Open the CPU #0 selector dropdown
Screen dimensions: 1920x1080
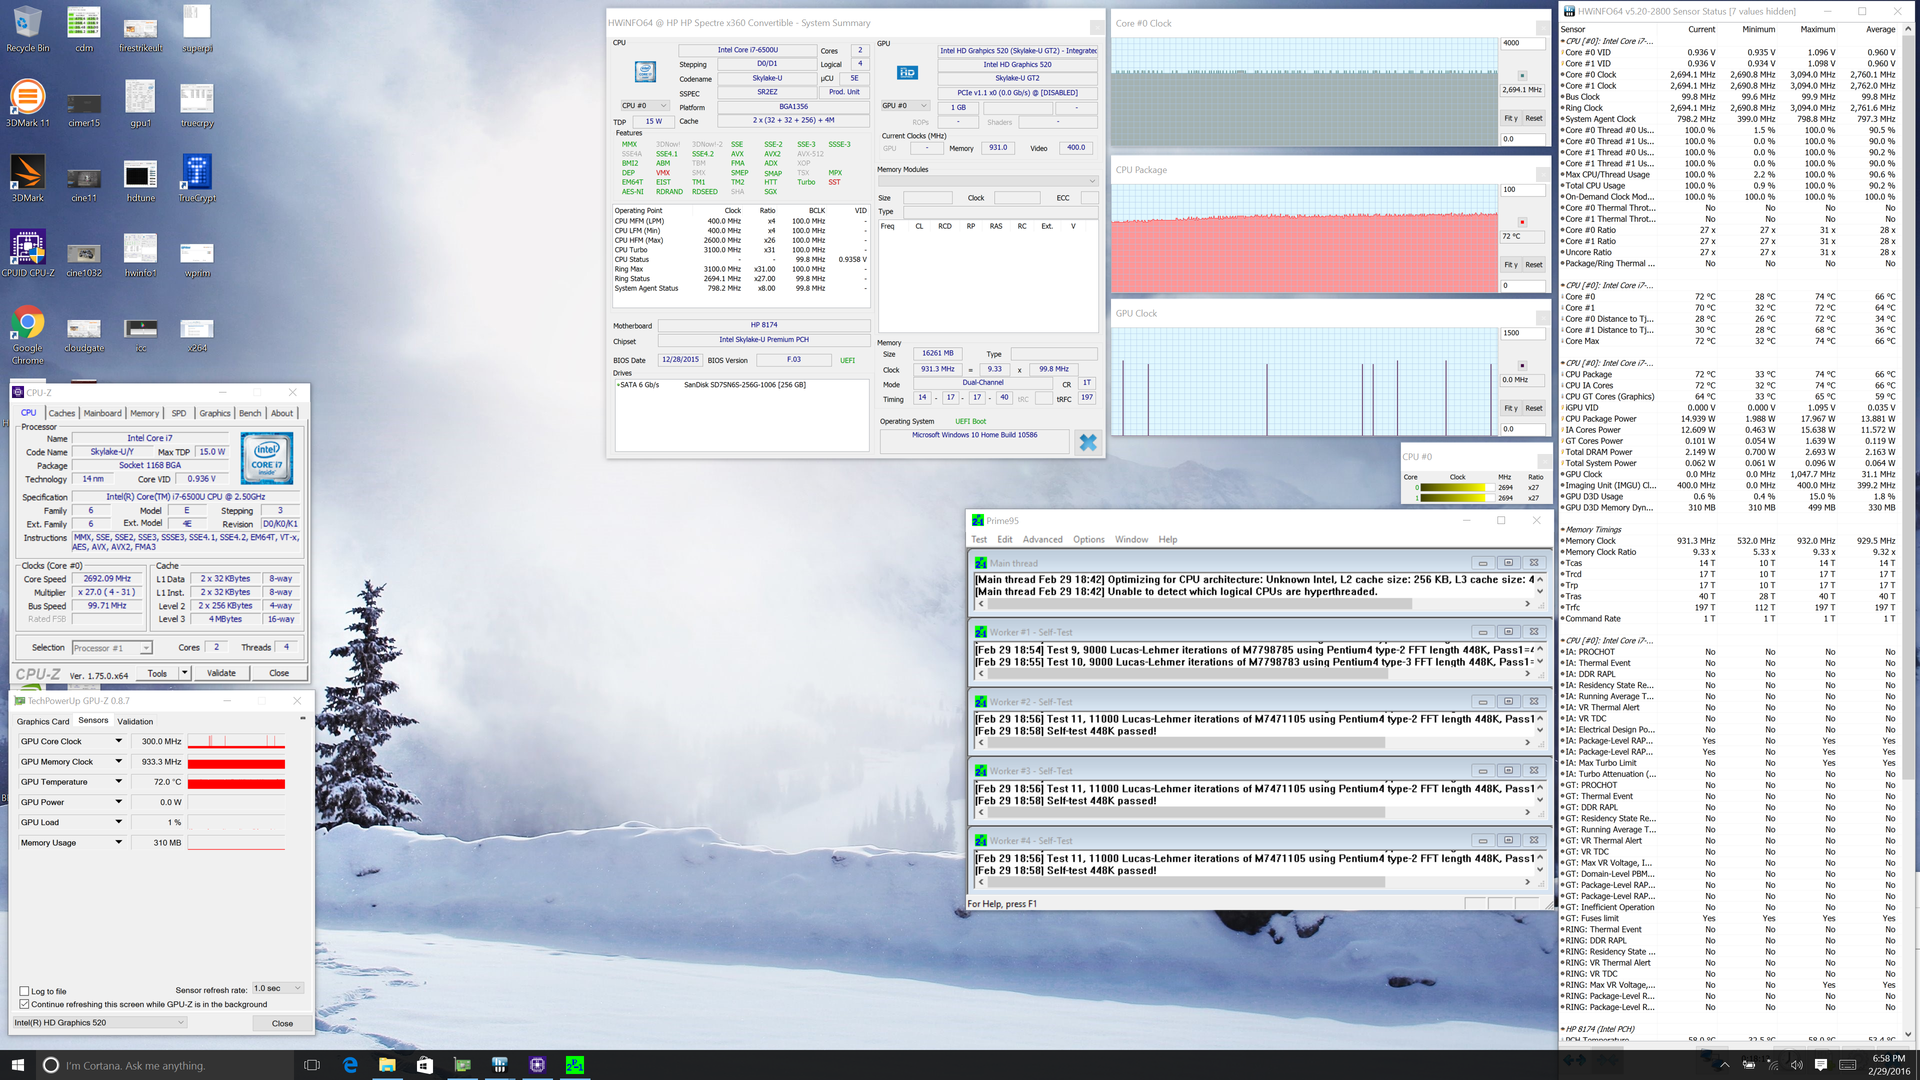click(645, 105)
